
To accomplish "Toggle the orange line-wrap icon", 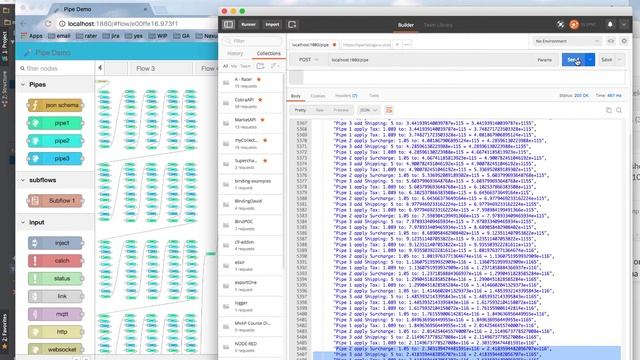I will tap(389, 110).
